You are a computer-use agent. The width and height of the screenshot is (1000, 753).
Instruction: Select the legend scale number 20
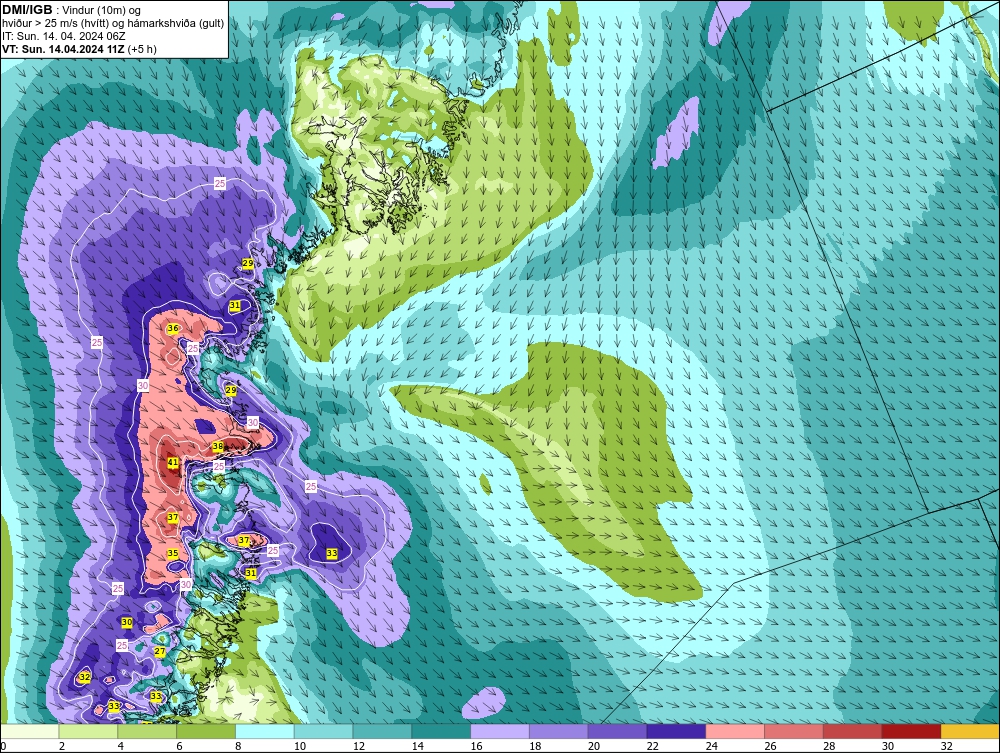point(594,746)
